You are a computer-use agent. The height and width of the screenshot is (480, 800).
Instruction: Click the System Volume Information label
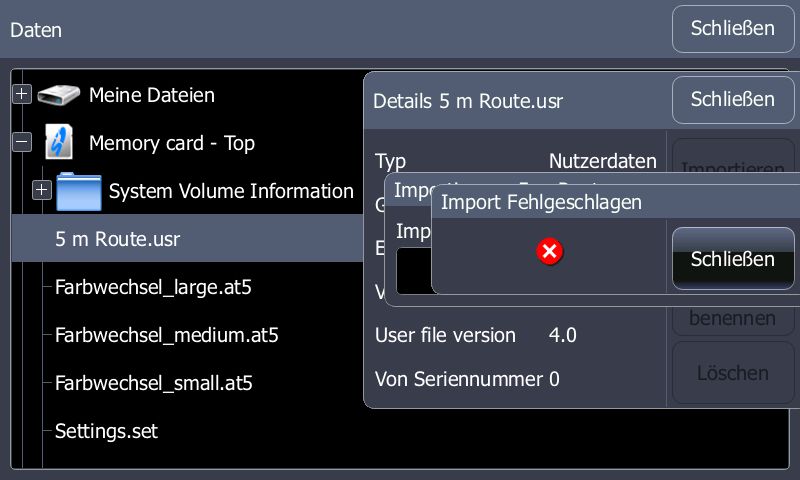231,191
